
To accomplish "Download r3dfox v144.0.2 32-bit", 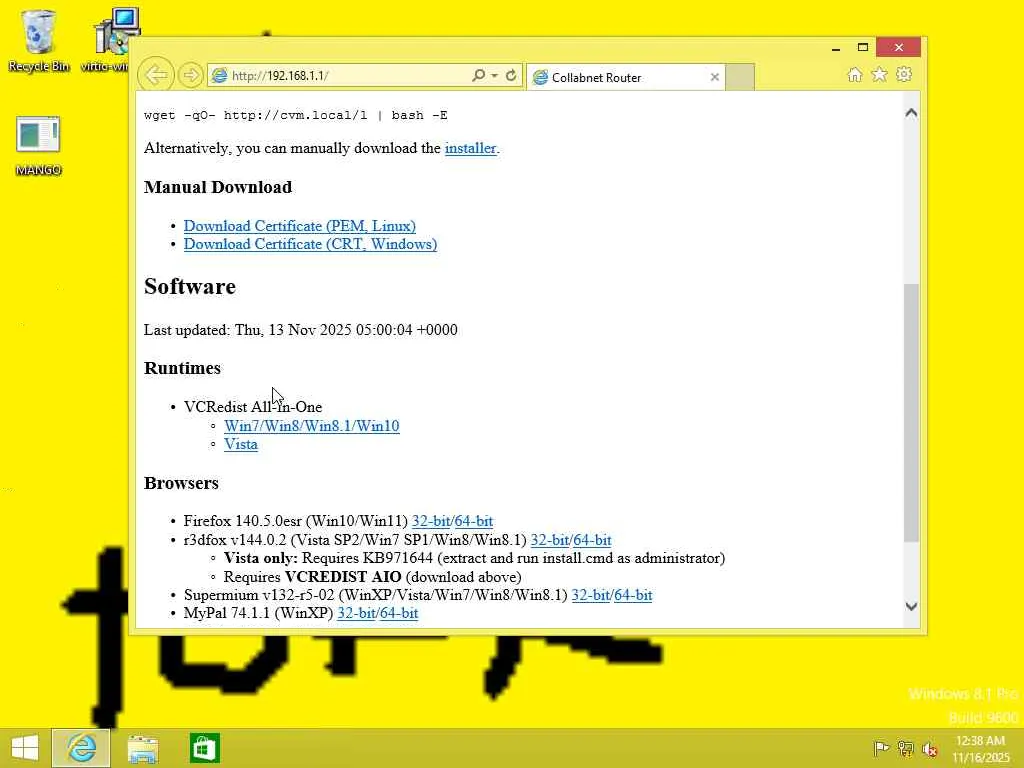I will coord(550,540).
